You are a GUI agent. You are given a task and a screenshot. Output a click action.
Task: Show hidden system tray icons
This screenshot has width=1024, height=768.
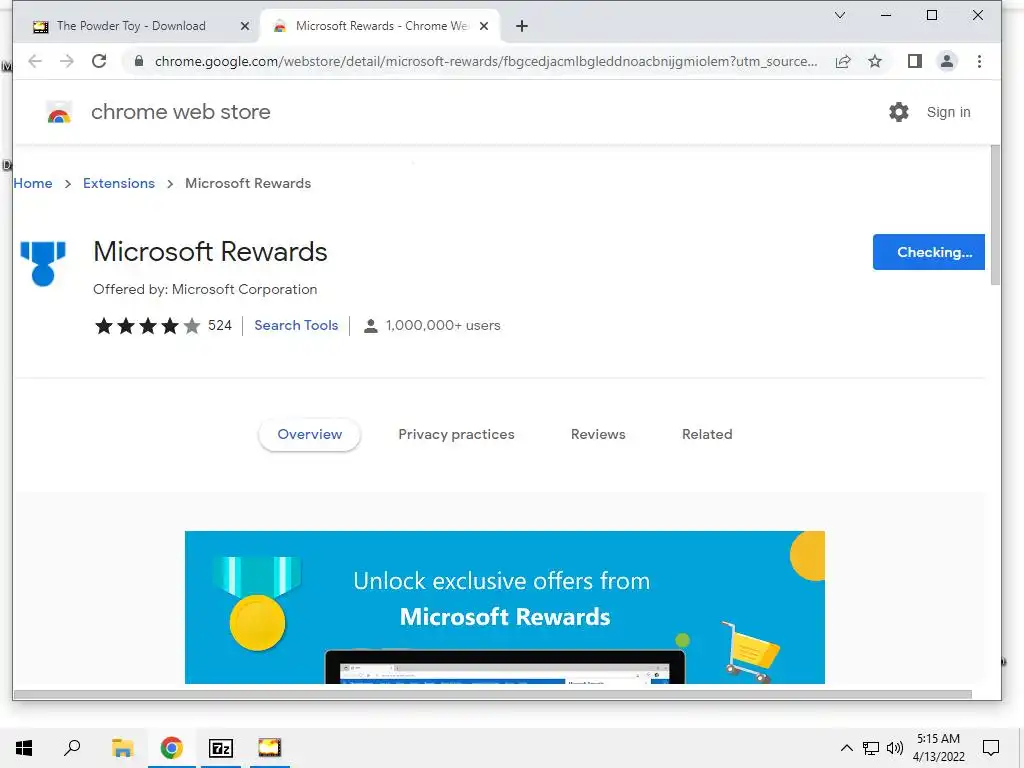[846, 748]
